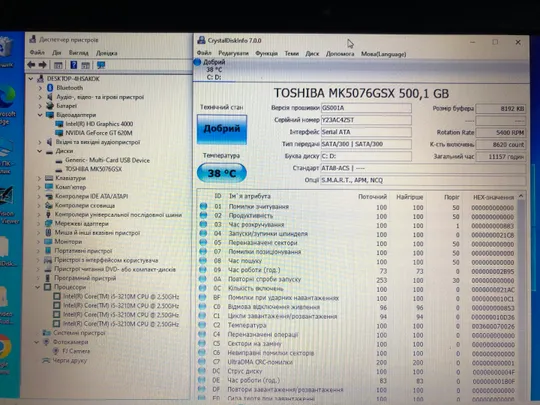The width and height of the screenshot is (540, 405).
Task: Click the Back arrow in Device Manager toolbar
Action: tap(31, 65)
